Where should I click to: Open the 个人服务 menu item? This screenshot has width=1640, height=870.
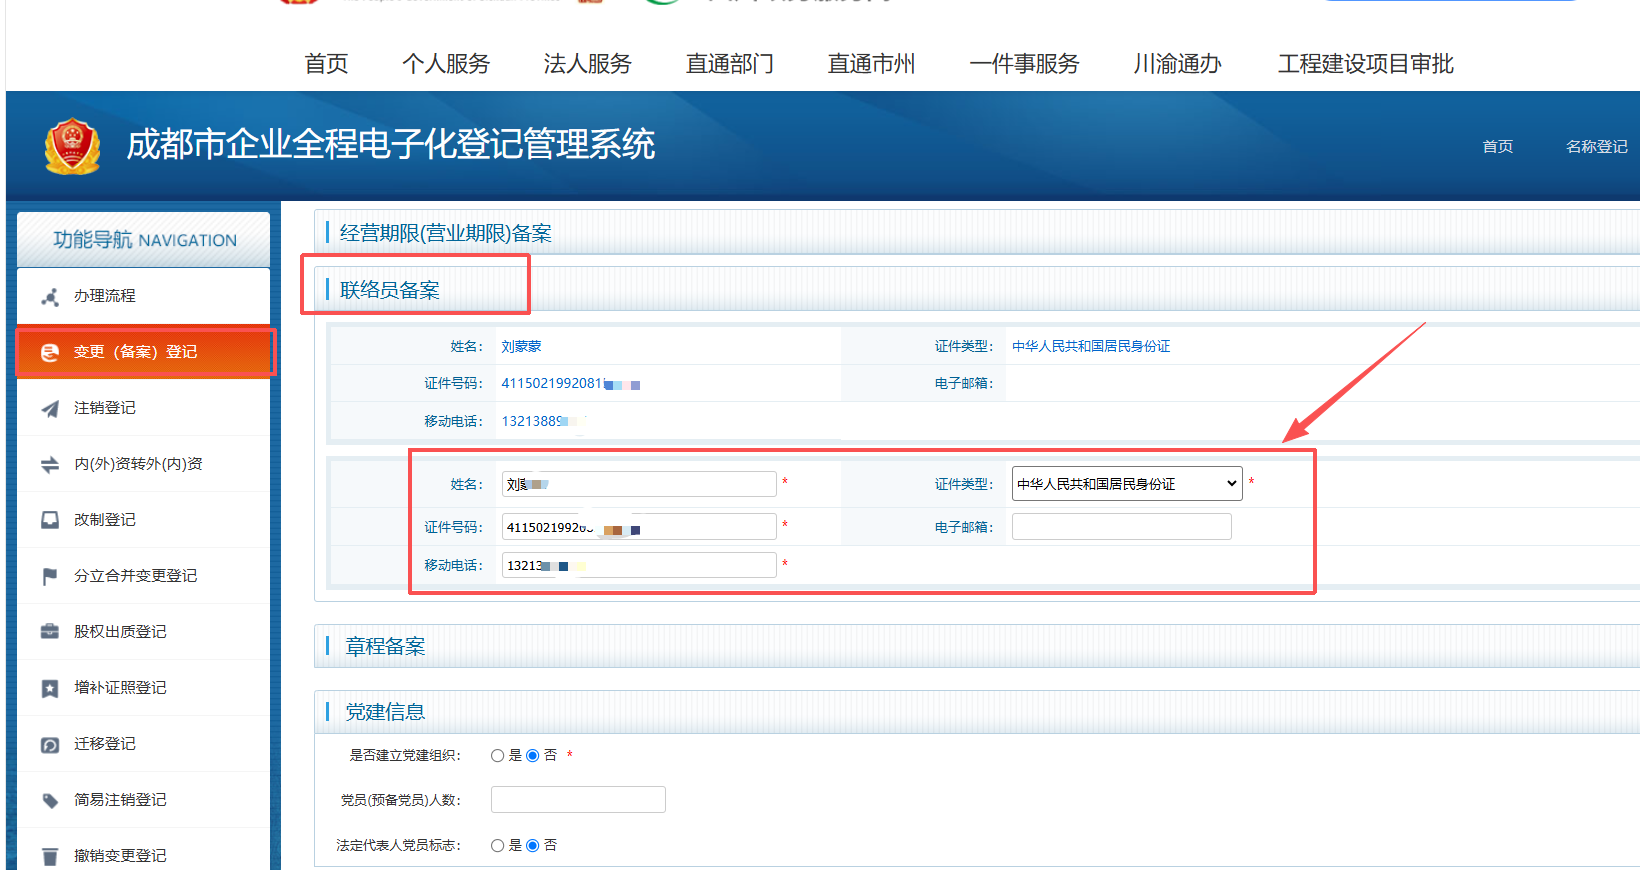tap(446, 64)
